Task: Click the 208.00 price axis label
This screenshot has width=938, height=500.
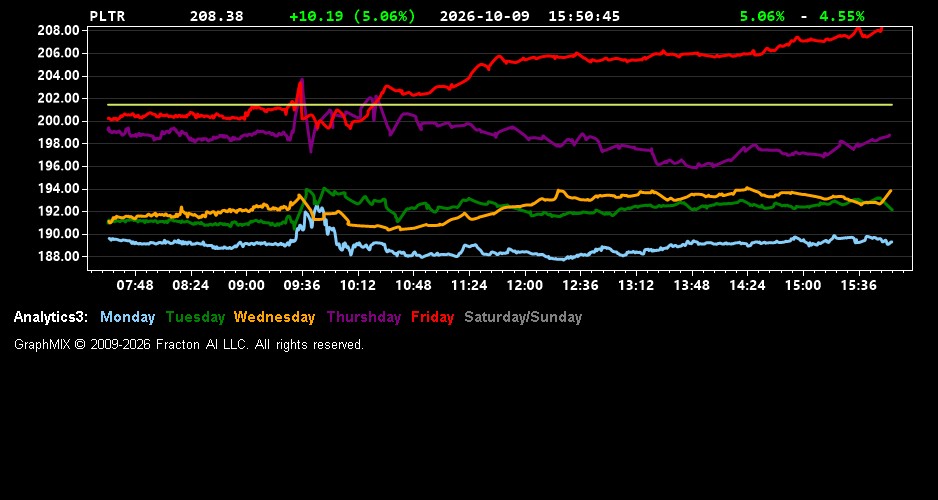Action: (59, 31)
